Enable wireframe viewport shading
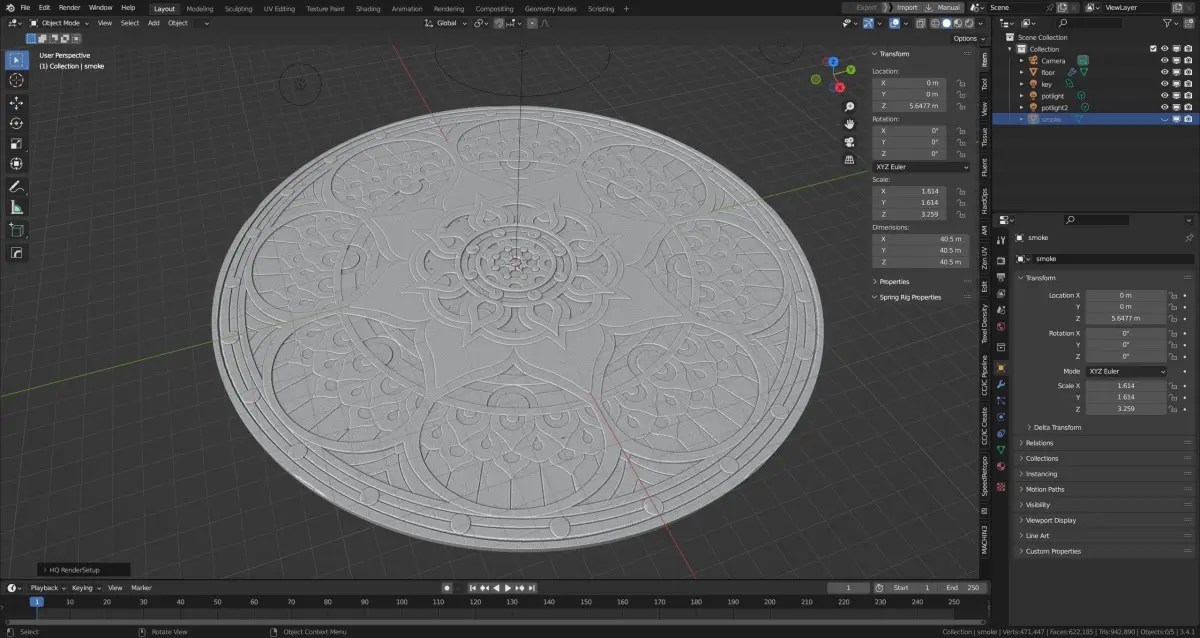1200x638 pixels. (935, 23)
